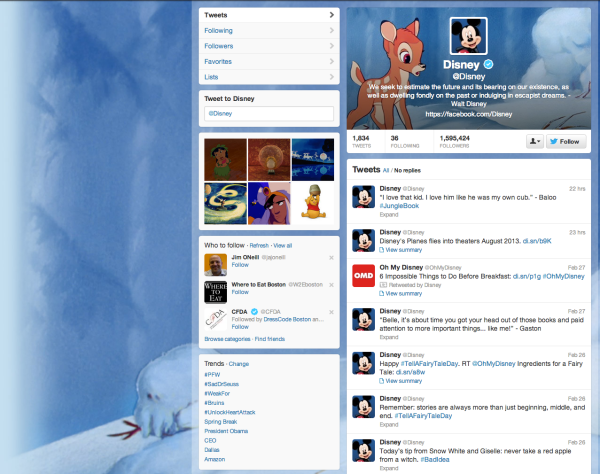The height and width of the screenshot is (474, 600).
Task: Switch tweet filter to All
Action: tap(386, 171)
